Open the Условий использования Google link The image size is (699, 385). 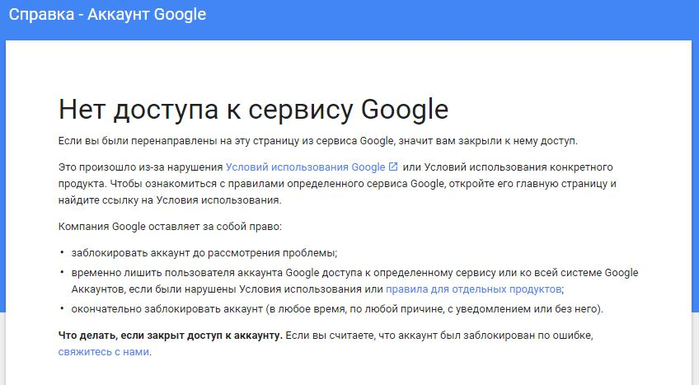click(305, 167)
